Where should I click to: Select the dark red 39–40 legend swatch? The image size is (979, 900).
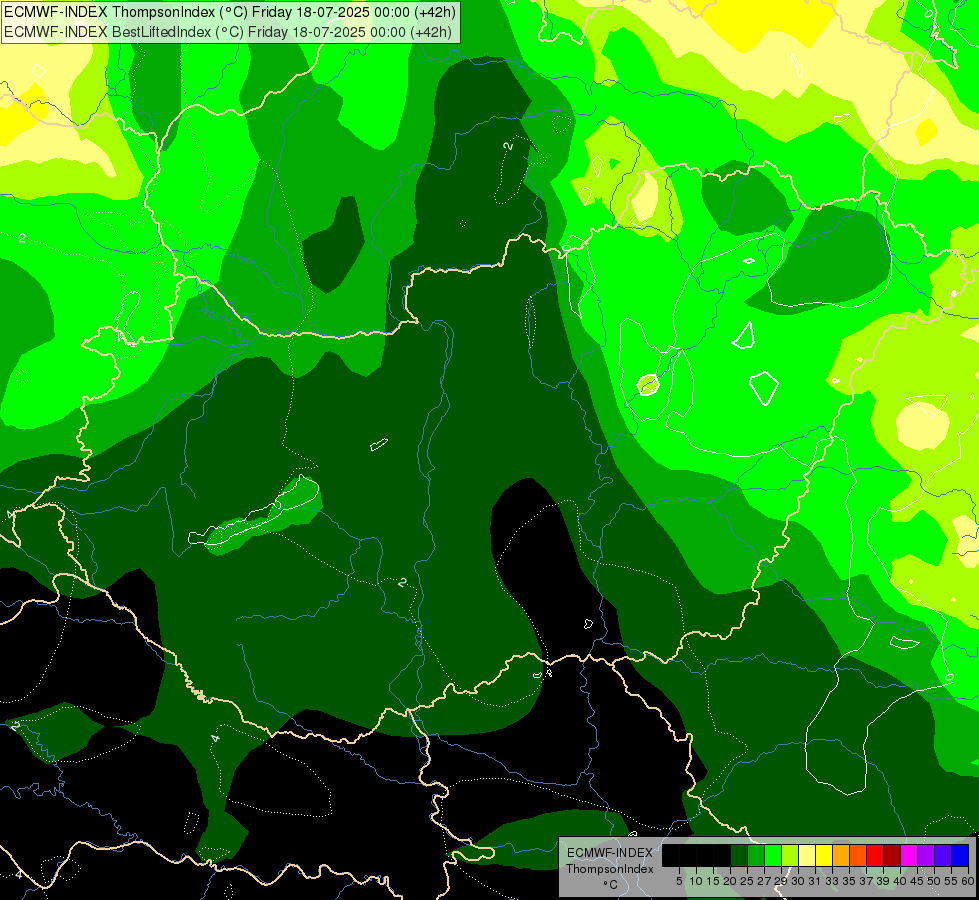[x=892, y=855]
